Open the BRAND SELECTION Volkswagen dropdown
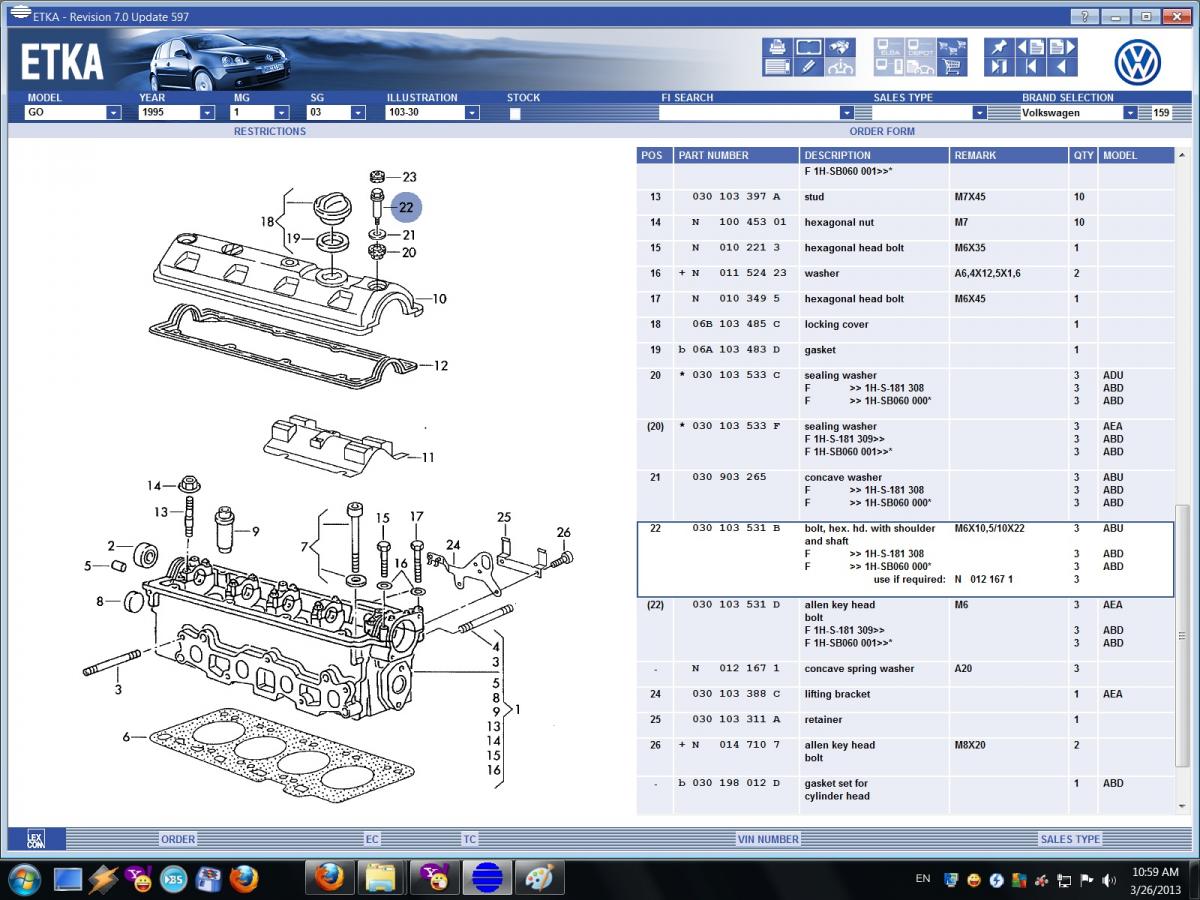1200x900 pixels. (1130, 113)
